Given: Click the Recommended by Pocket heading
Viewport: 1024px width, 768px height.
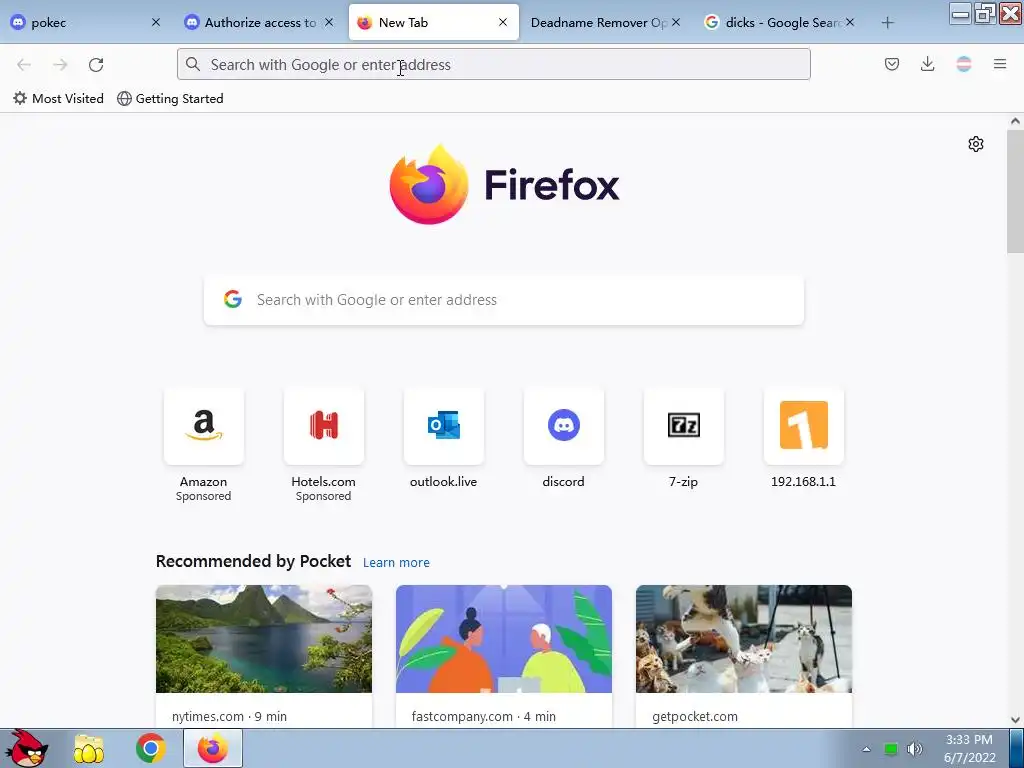Looking at the screenshot, I should 253,562.
